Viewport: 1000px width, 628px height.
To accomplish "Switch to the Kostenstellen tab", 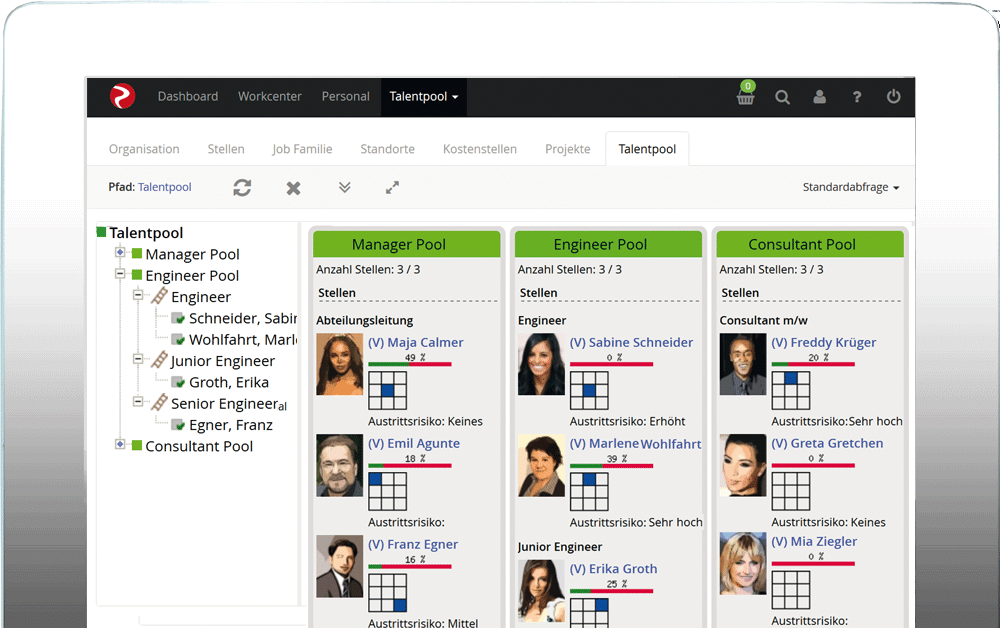I will click(x=480, y=149).
